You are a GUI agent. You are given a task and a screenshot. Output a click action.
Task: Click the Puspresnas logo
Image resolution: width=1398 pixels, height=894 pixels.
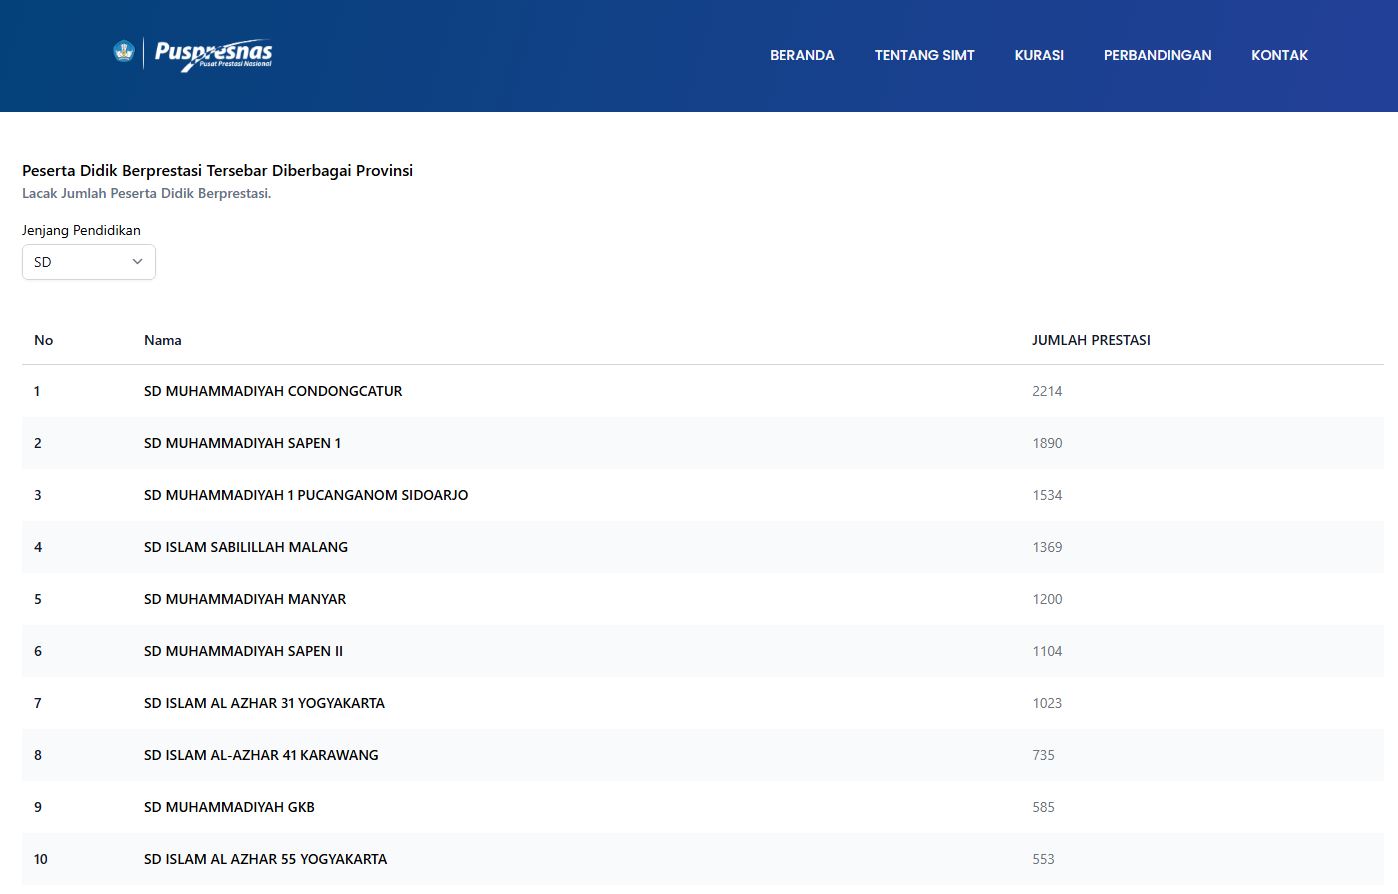point(193,54)
